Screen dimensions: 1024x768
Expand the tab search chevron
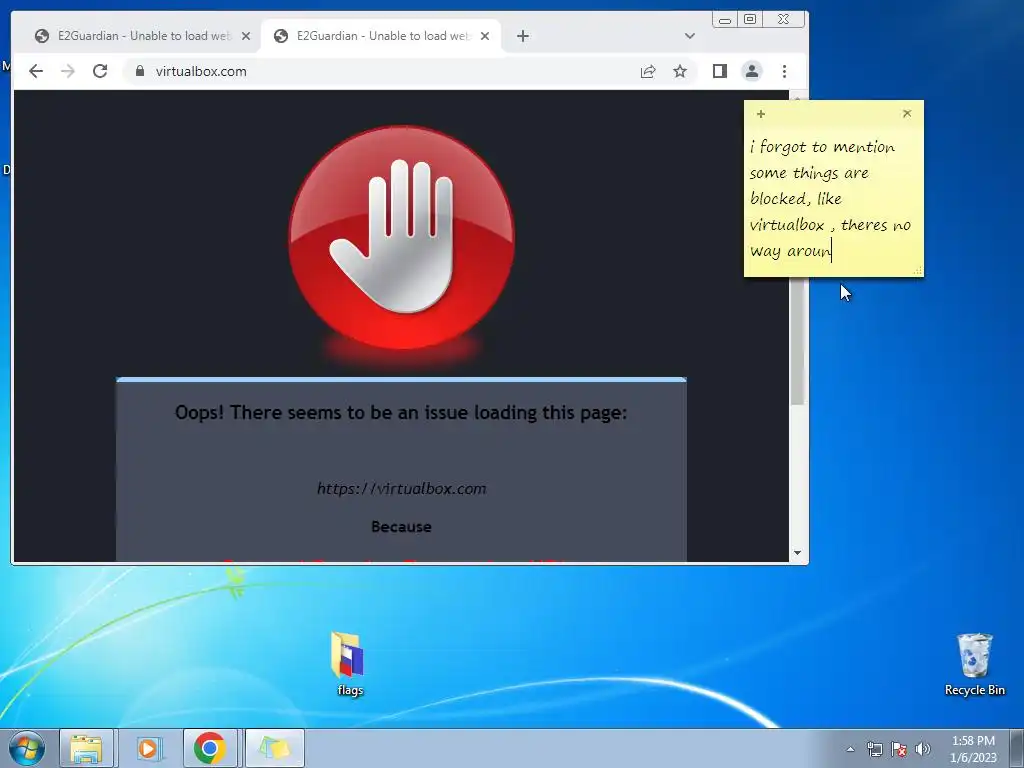point(690,36)
